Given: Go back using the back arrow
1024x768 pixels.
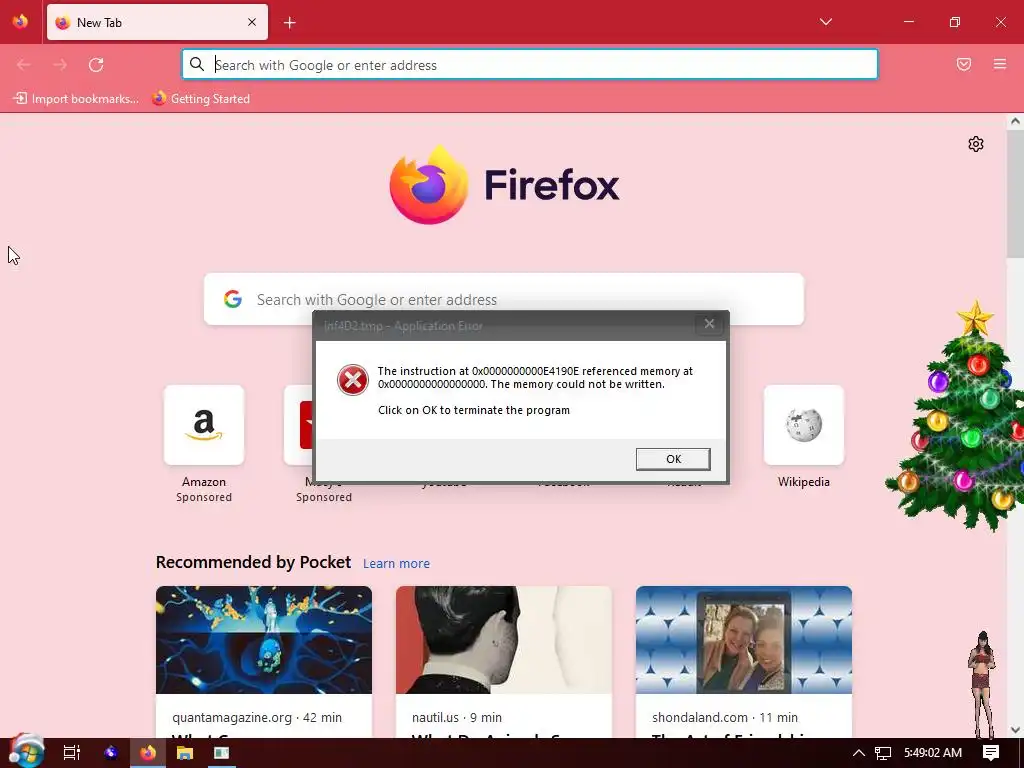Looking at the screenshot, I should [x=24, y=65].
